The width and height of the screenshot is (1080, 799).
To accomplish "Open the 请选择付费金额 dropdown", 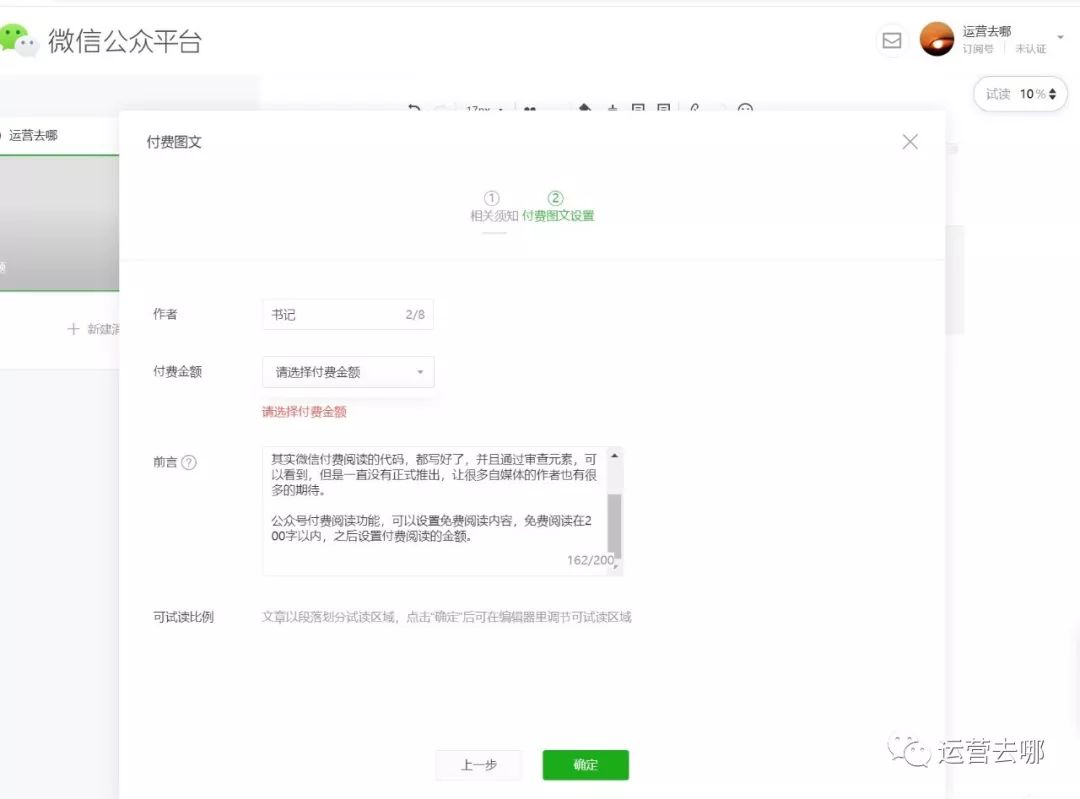I will pos(348,372).
